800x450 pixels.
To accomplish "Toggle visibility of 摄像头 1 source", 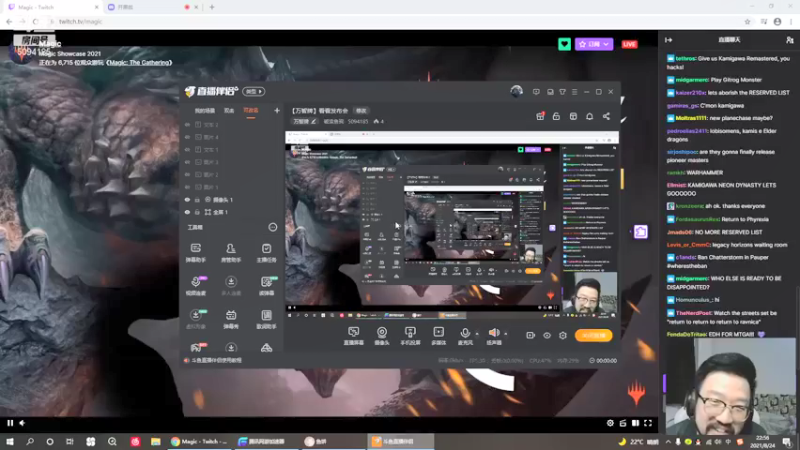I will coord(187,200).
